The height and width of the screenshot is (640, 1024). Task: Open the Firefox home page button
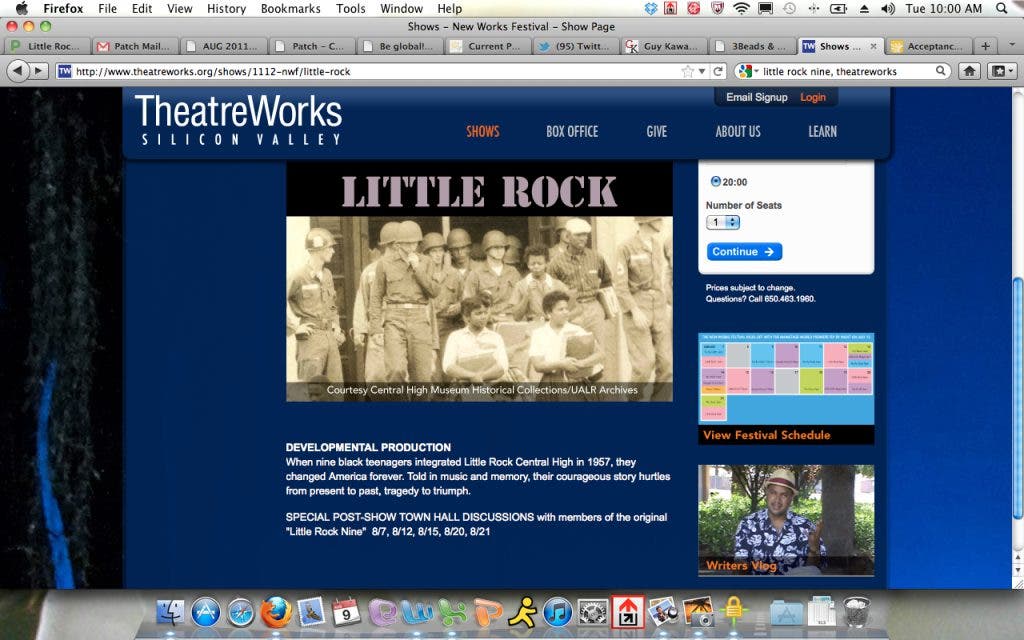coord(969,71)
